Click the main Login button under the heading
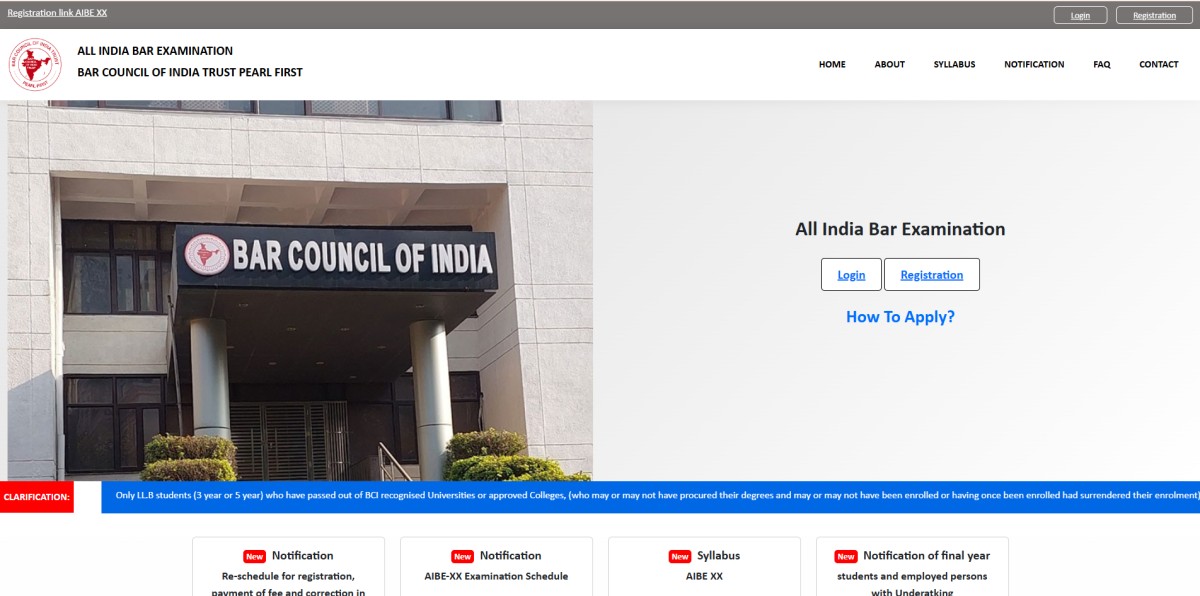This screenshot has width=1200, height=596. click(851, 274)
